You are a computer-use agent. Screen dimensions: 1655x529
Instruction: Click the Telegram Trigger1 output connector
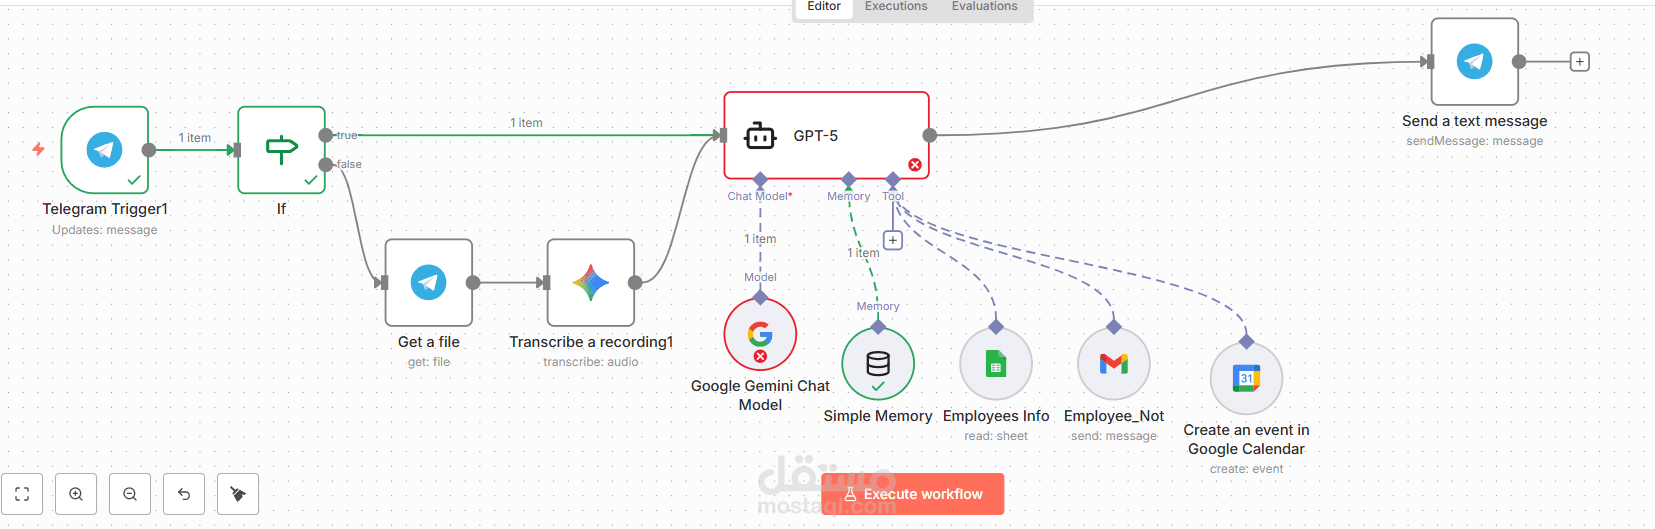click(x=149, y=150)
